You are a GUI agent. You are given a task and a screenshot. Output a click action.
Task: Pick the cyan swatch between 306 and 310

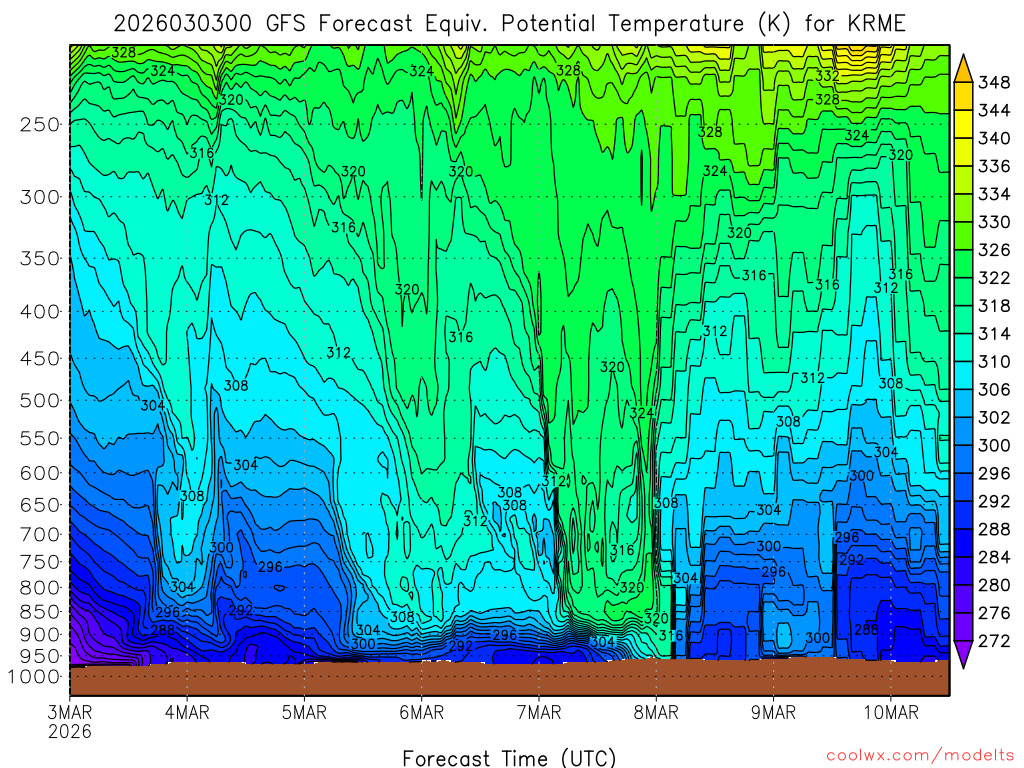pyautogui.click(x=963, y=376)
